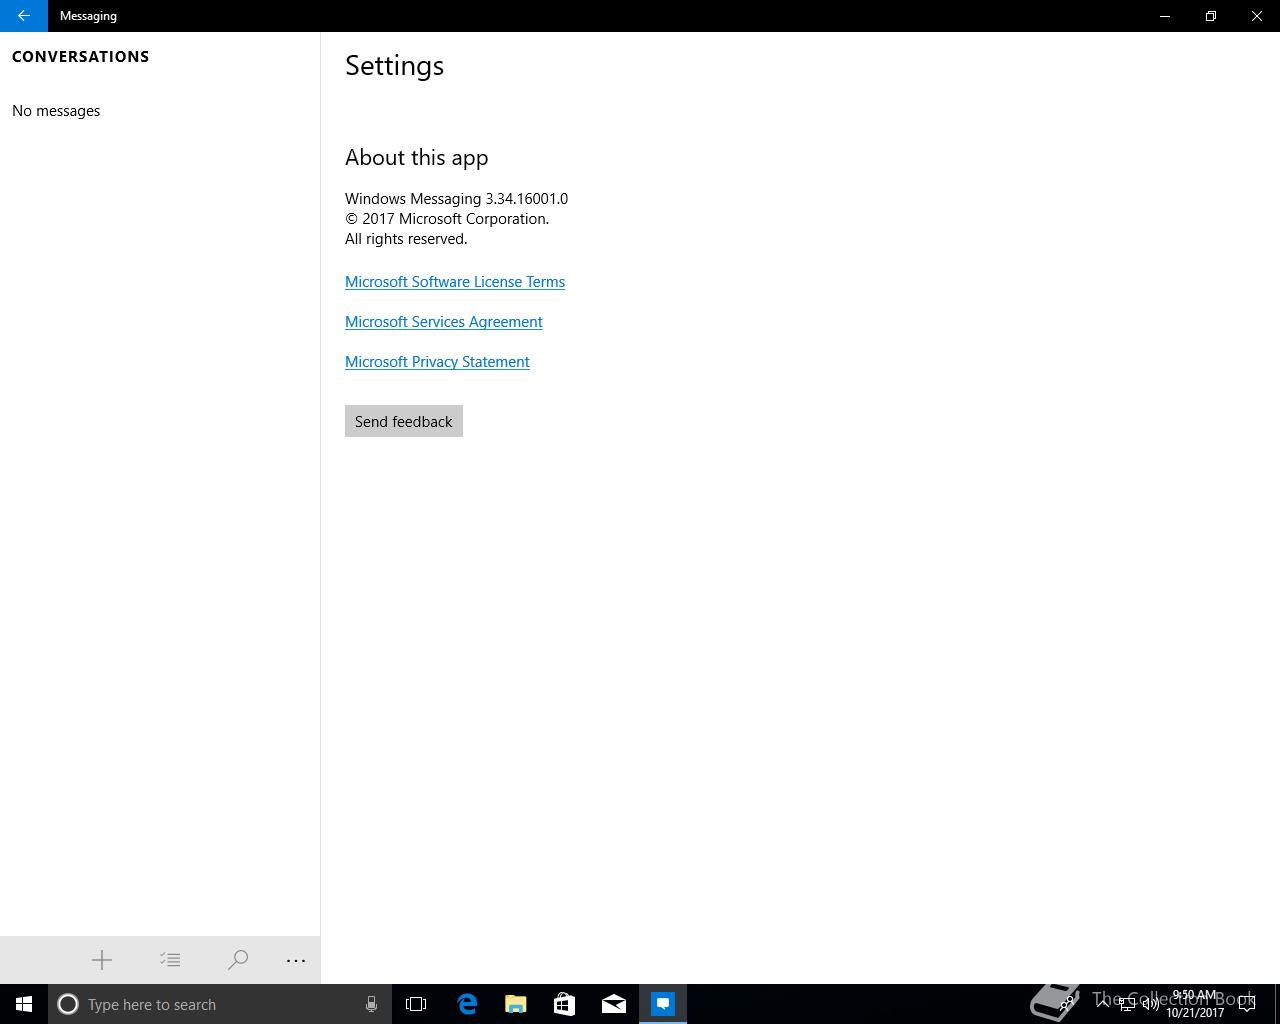The image size is (1280, 1024).
Task: Open the volume tray icon
Action: point(1151,1004)
